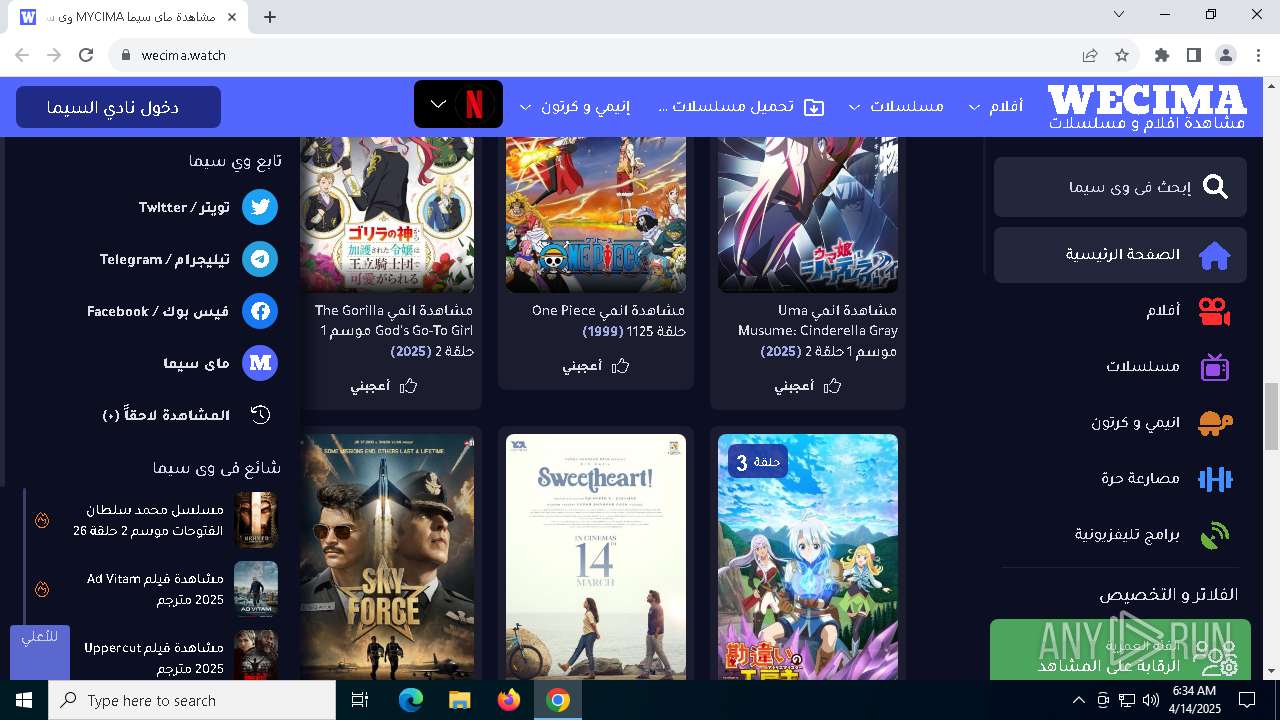Click the series TV icon
1280x720 pixels.
click(x=1214, y=367)
